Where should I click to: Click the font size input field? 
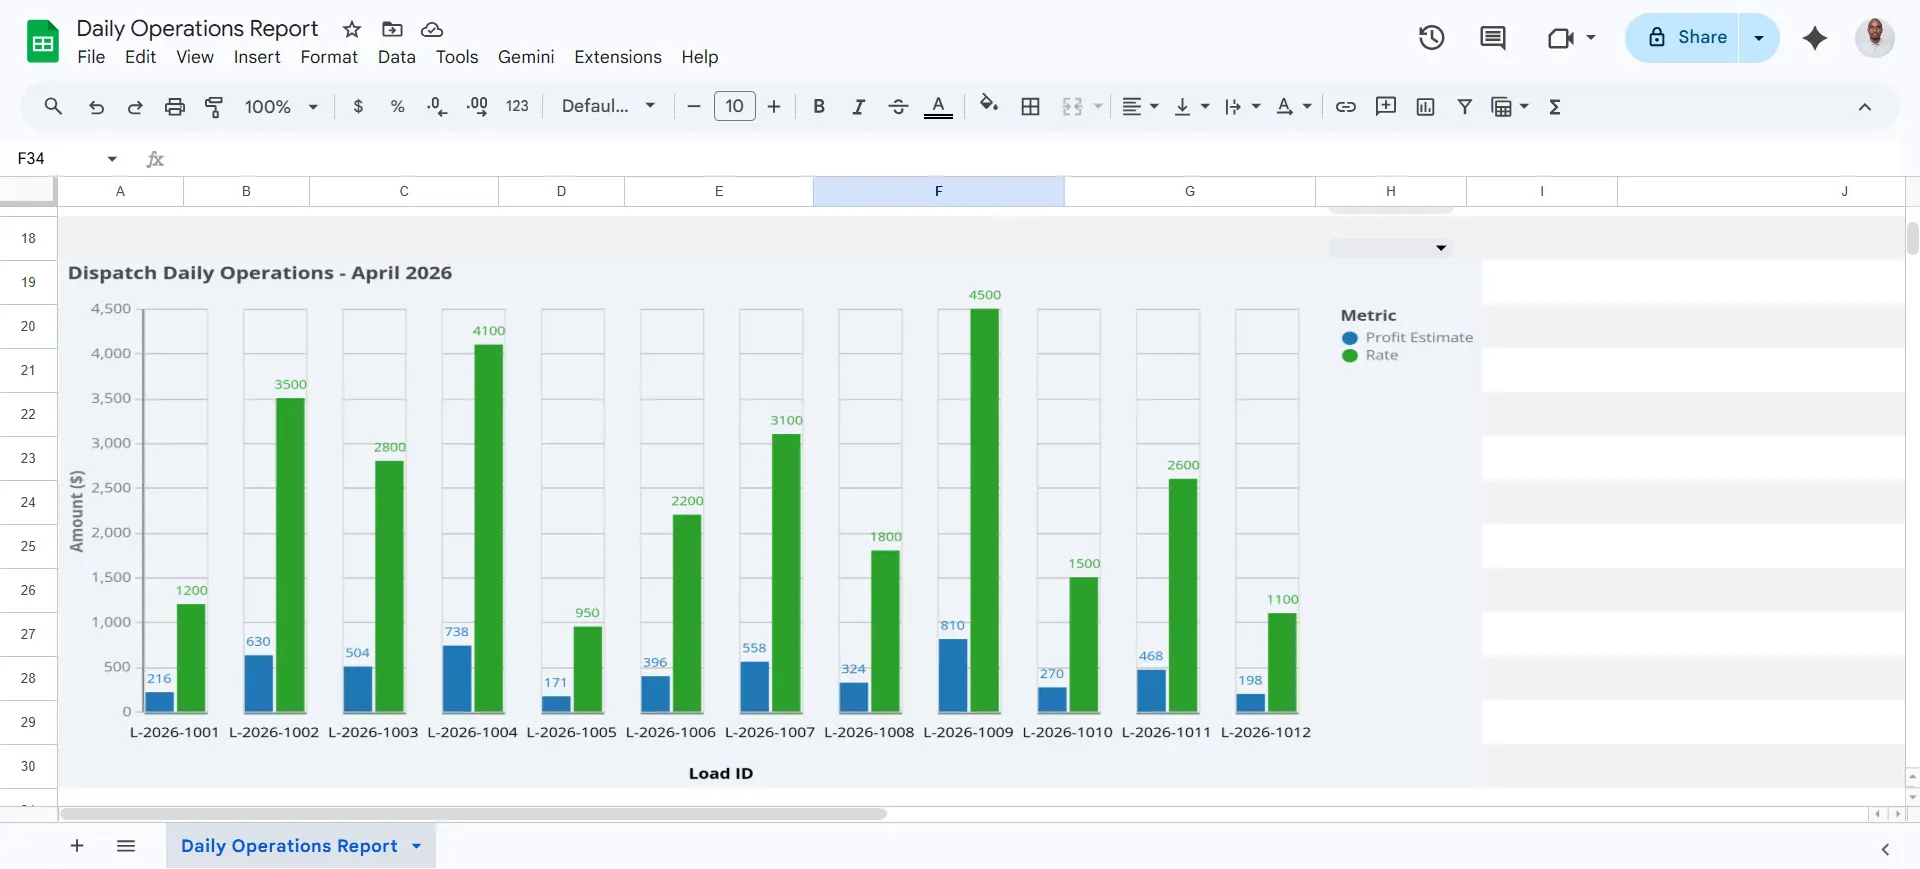point(735,106)
